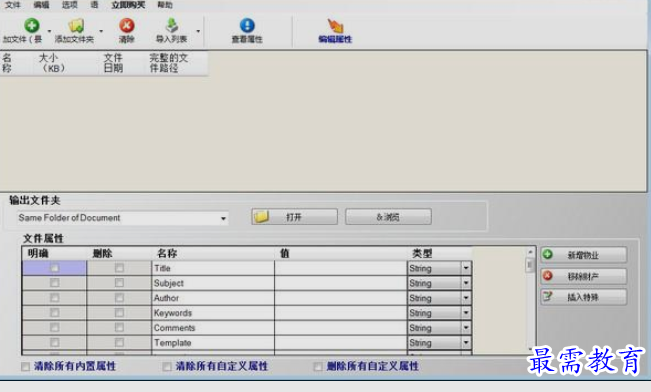Open the type dropdown for Template row
The width and height of the screenshot is (651, 392).
pyautogui.click(x=466, y=343)
